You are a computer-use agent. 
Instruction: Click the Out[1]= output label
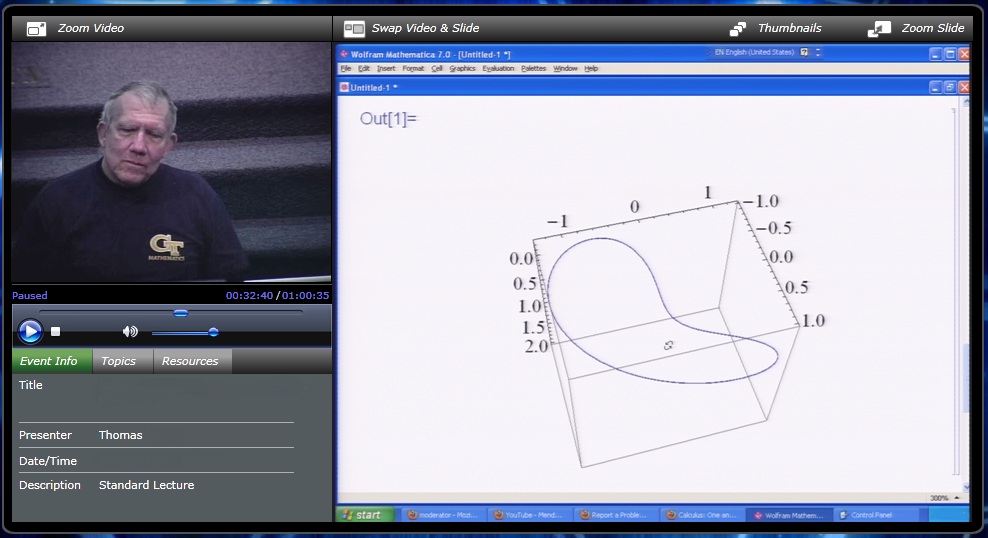388,118
